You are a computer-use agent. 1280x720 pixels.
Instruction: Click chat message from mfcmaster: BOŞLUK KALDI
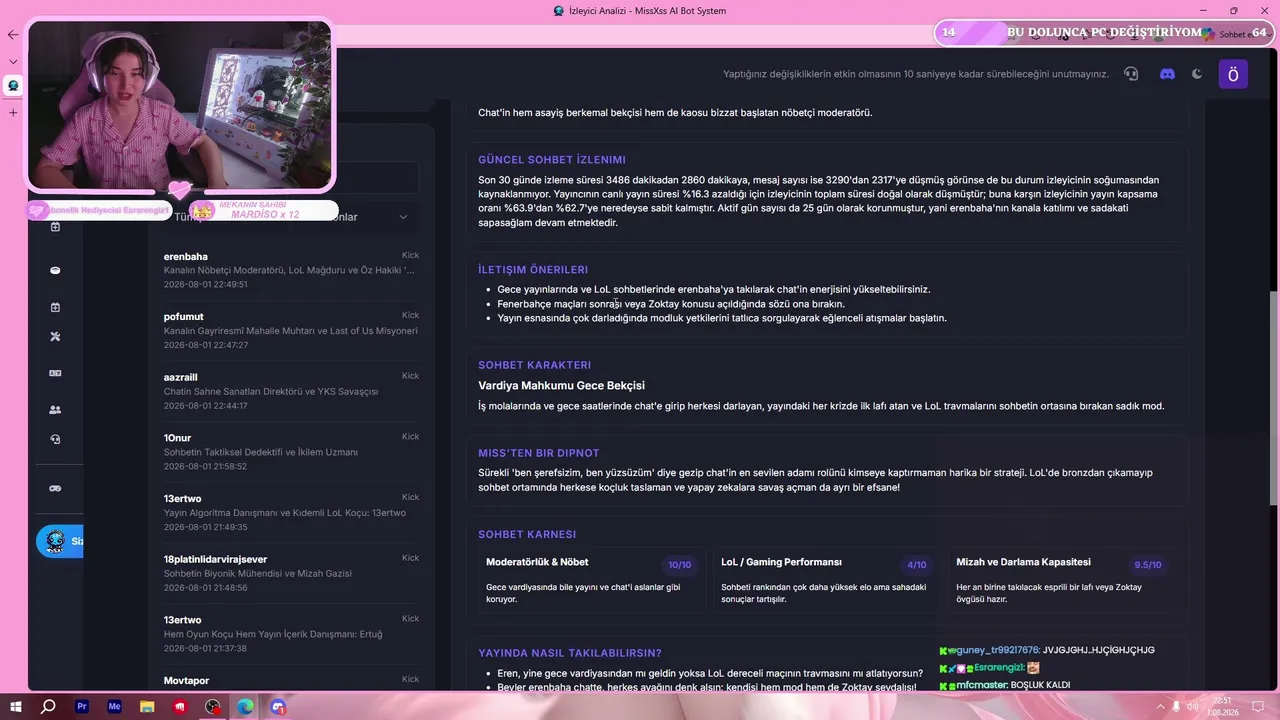[1005, 685]
